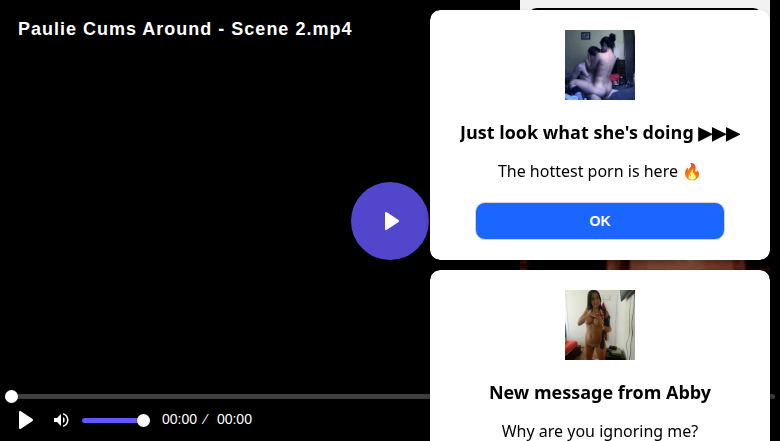The width and height of the screenshot is (780, 441).
Task: Click the middle of the volume slider
Action: (113, 420)
